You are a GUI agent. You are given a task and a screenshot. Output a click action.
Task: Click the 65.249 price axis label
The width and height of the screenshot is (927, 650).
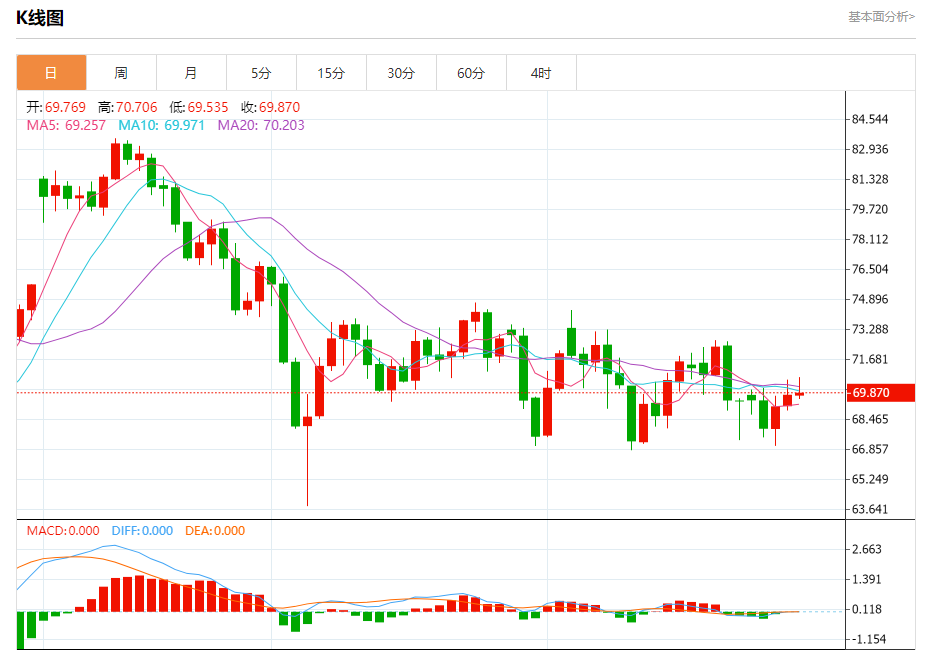point(870,479)
